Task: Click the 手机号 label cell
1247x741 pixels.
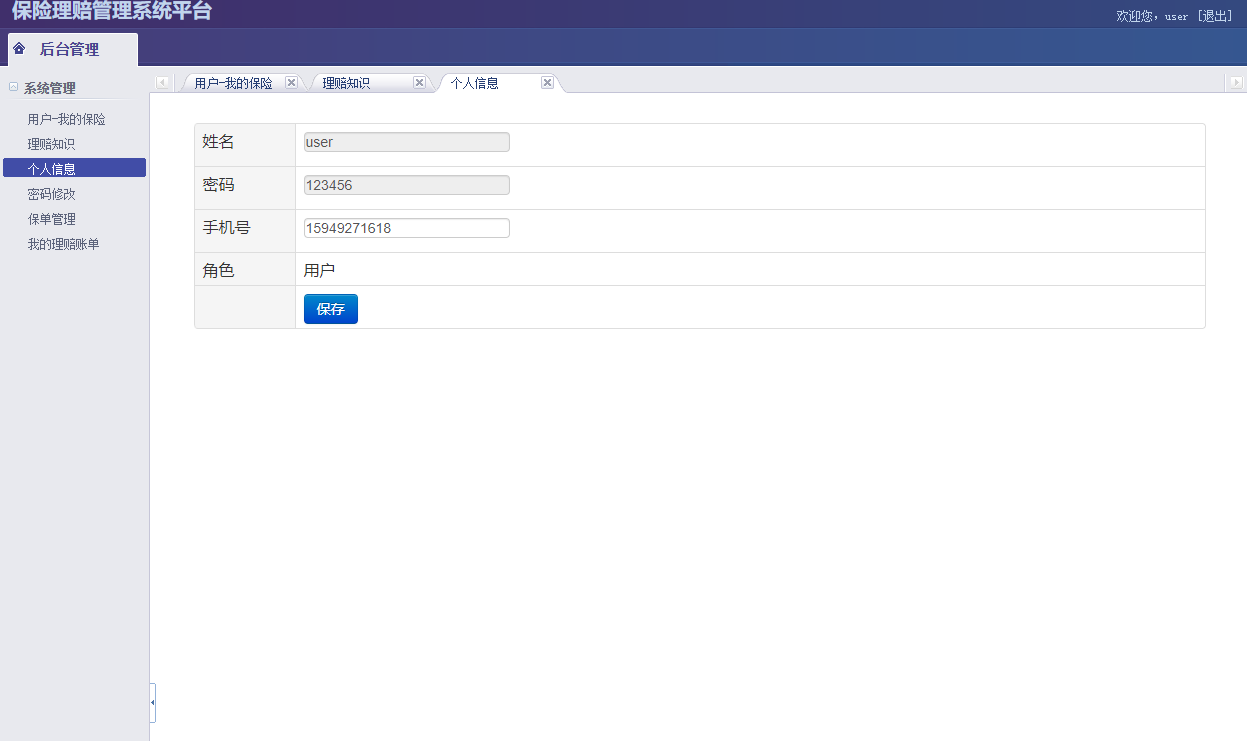Action: 245,231
